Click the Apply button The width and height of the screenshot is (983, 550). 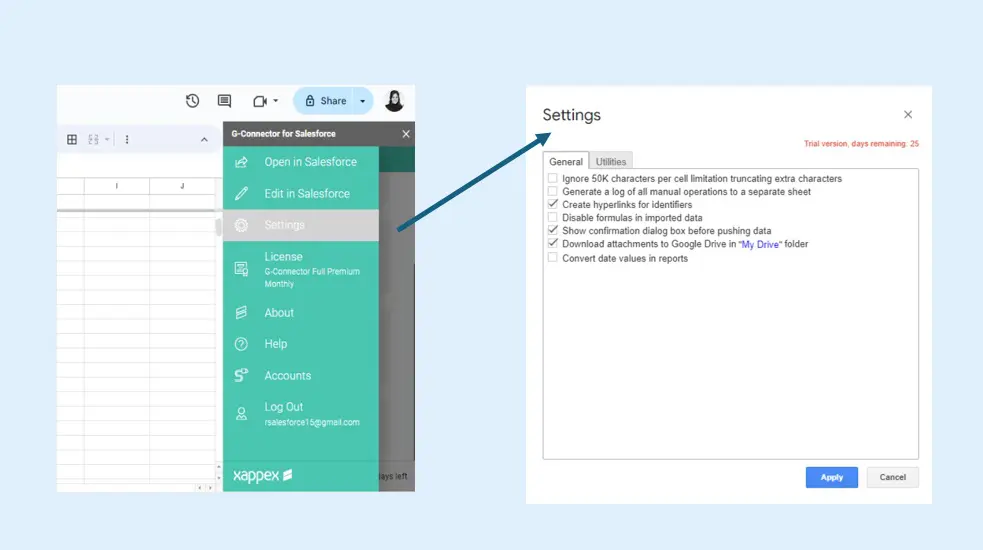(x=831, y=477)
